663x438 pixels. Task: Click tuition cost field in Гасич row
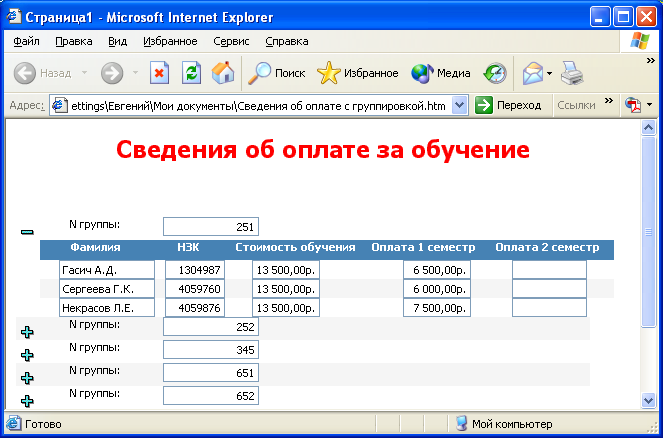tap(286, 270)
